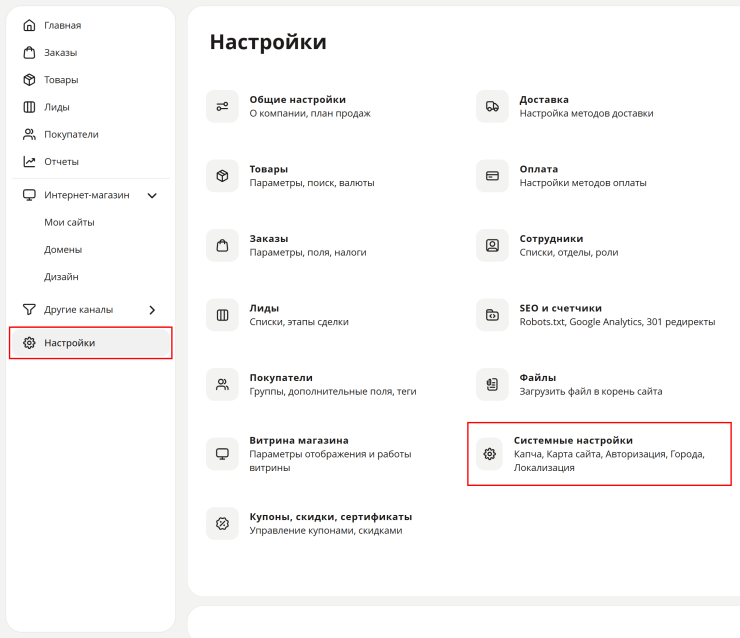
Task: Click the box icon tile for Товары settings
Action: pyautogui.click(x=222, y=176)
